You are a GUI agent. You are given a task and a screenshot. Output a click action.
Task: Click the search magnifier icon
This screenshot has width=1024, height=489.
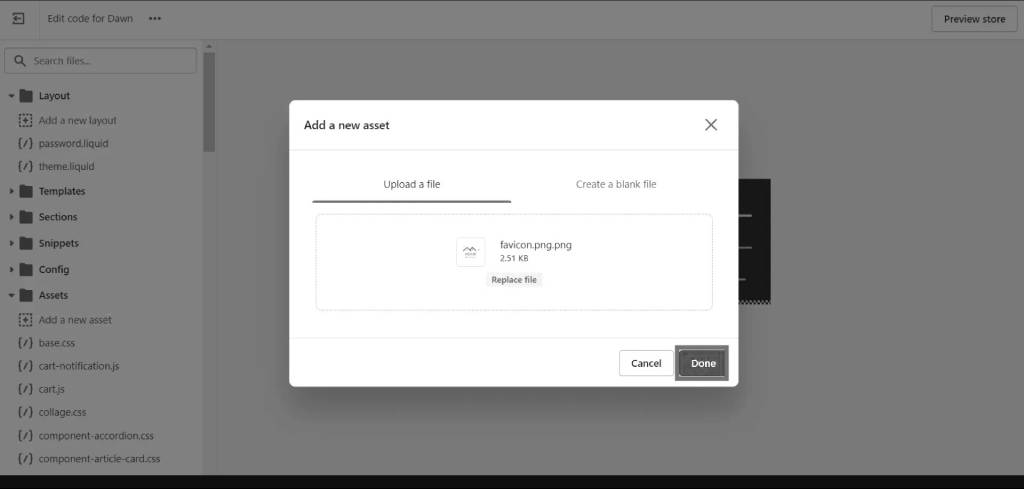(x=20, y=61)
